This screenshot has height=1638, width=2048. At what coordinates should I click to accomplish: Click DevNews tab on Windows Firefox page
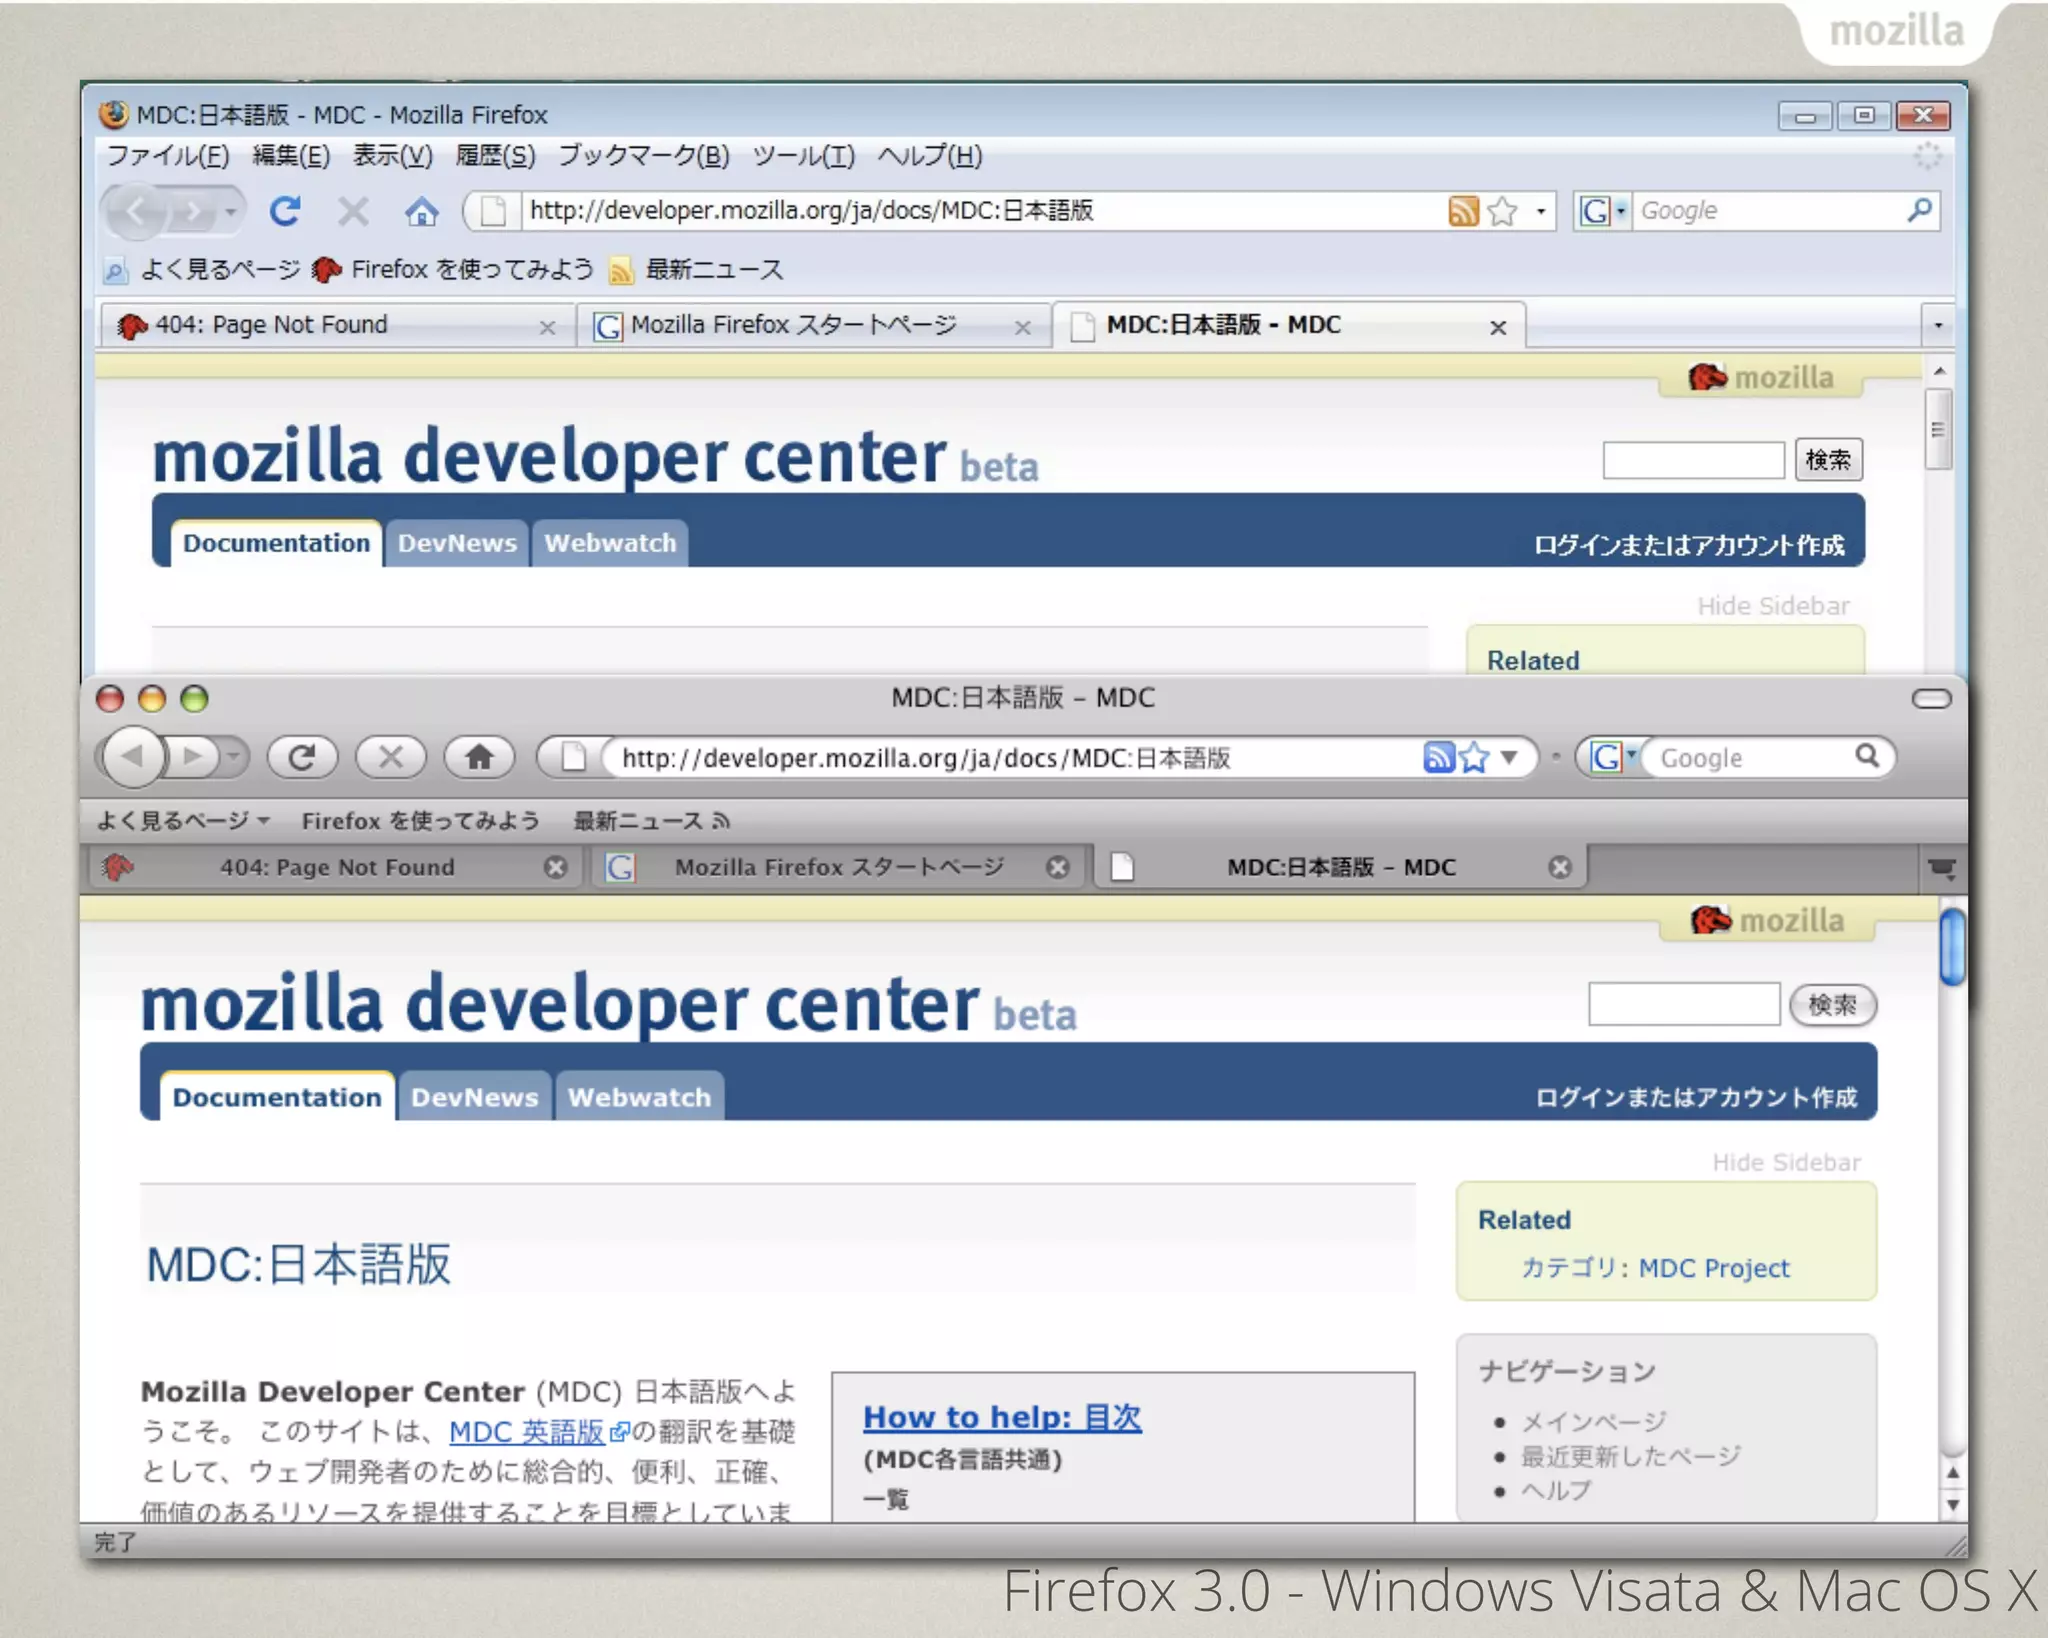coord(457,543)
